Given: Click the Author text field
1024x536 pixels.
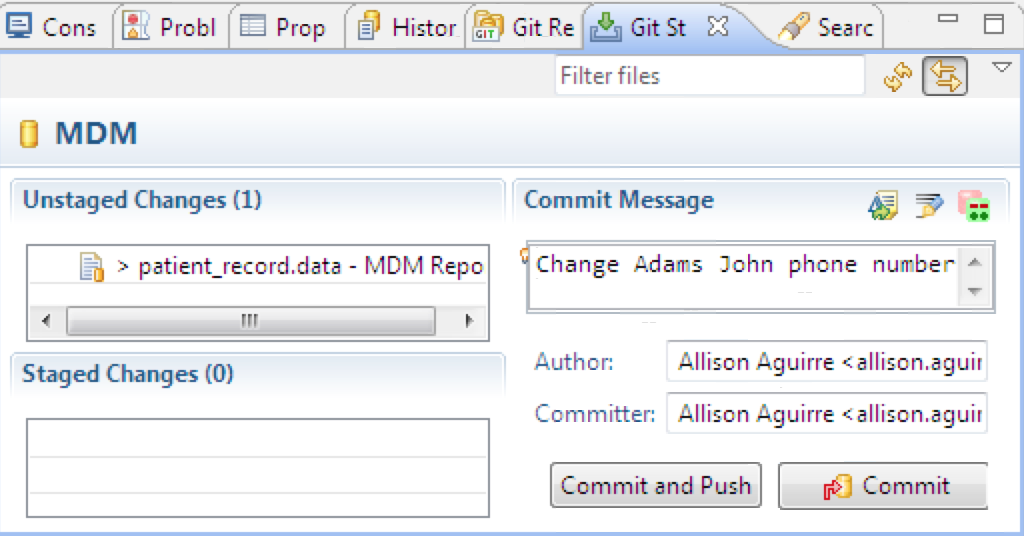Looking at the screenshot, I should [827, 361].
